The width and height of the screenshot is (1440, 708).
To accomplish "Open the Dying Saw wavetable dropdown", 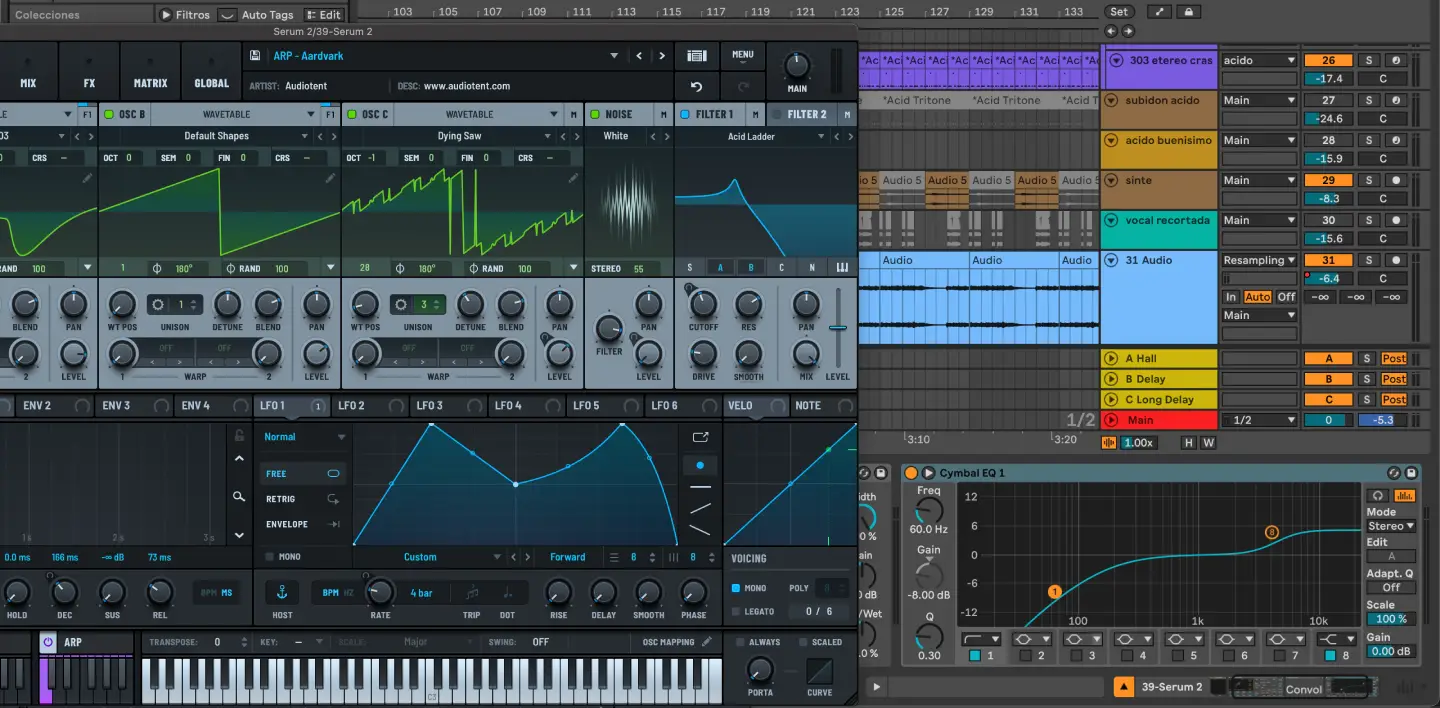I will (x=547, y=136).
